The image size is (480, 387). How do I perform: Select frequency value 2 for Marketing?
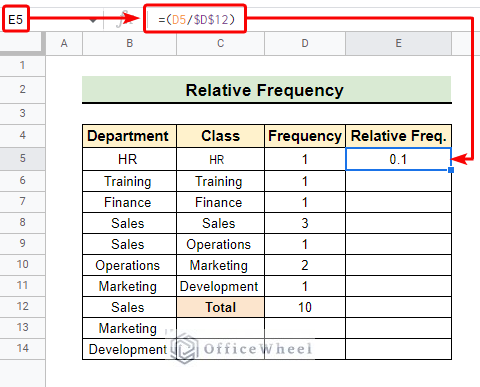pos(305,265)
